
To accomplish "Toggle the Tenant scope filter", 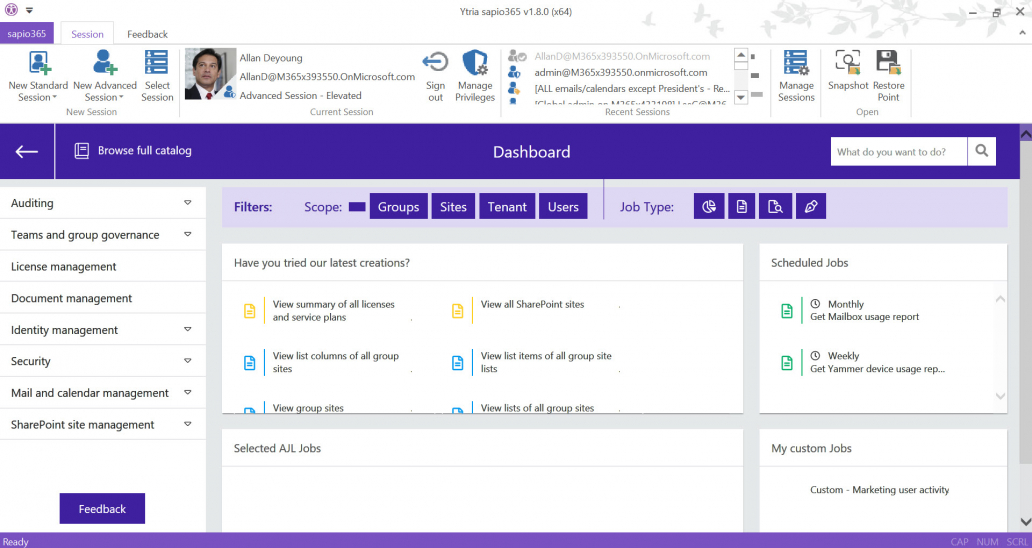I will (507, 207).
